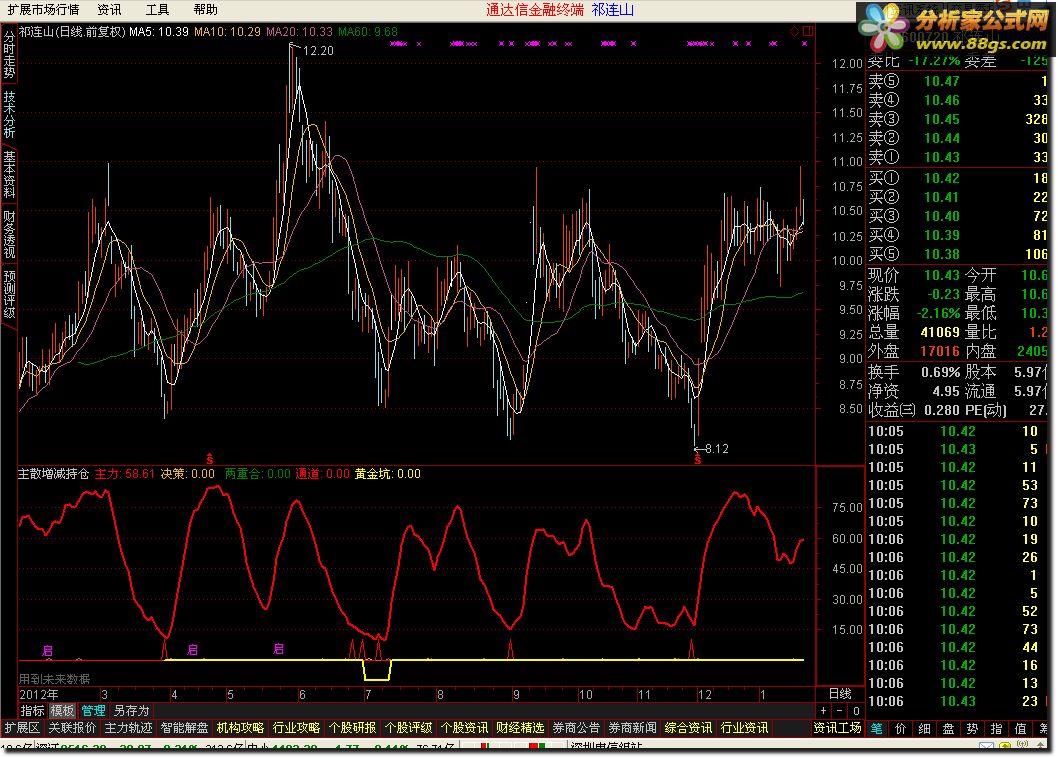This screenshot has width=1058, height=758.
Task: Switch to 技术分析 side tab
Action: tap(9, 115)
